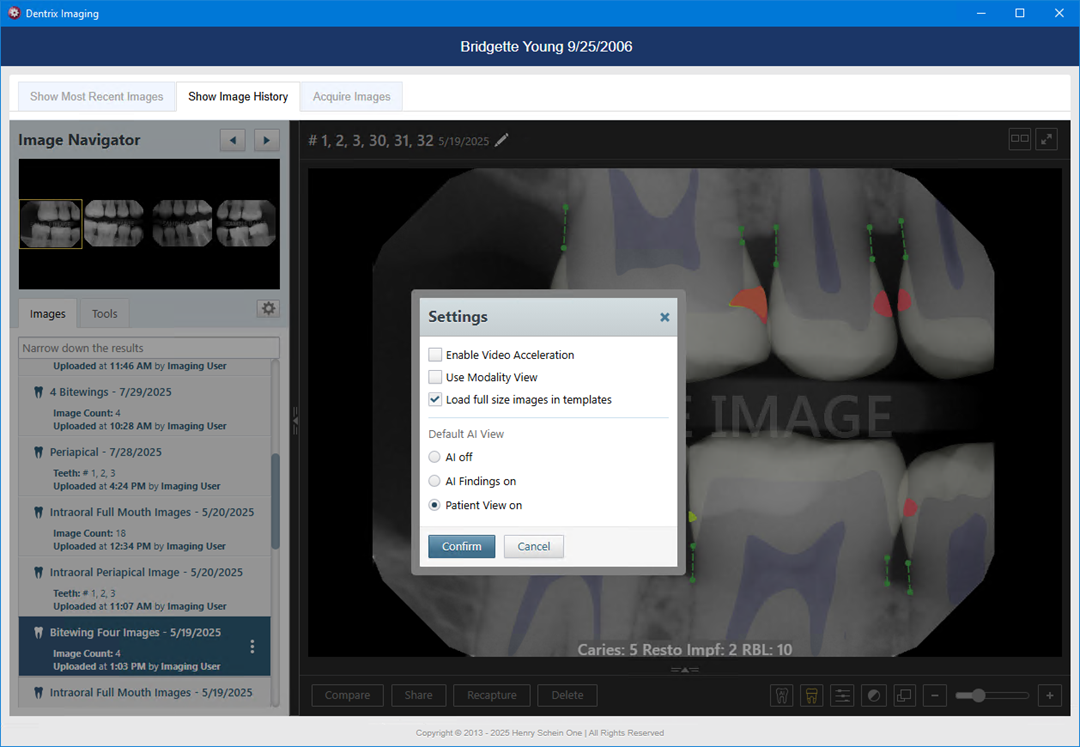Select the first bitewing thumbnail with yellow border
Viewport: 1080px width, 747px height.
[51, 224]
